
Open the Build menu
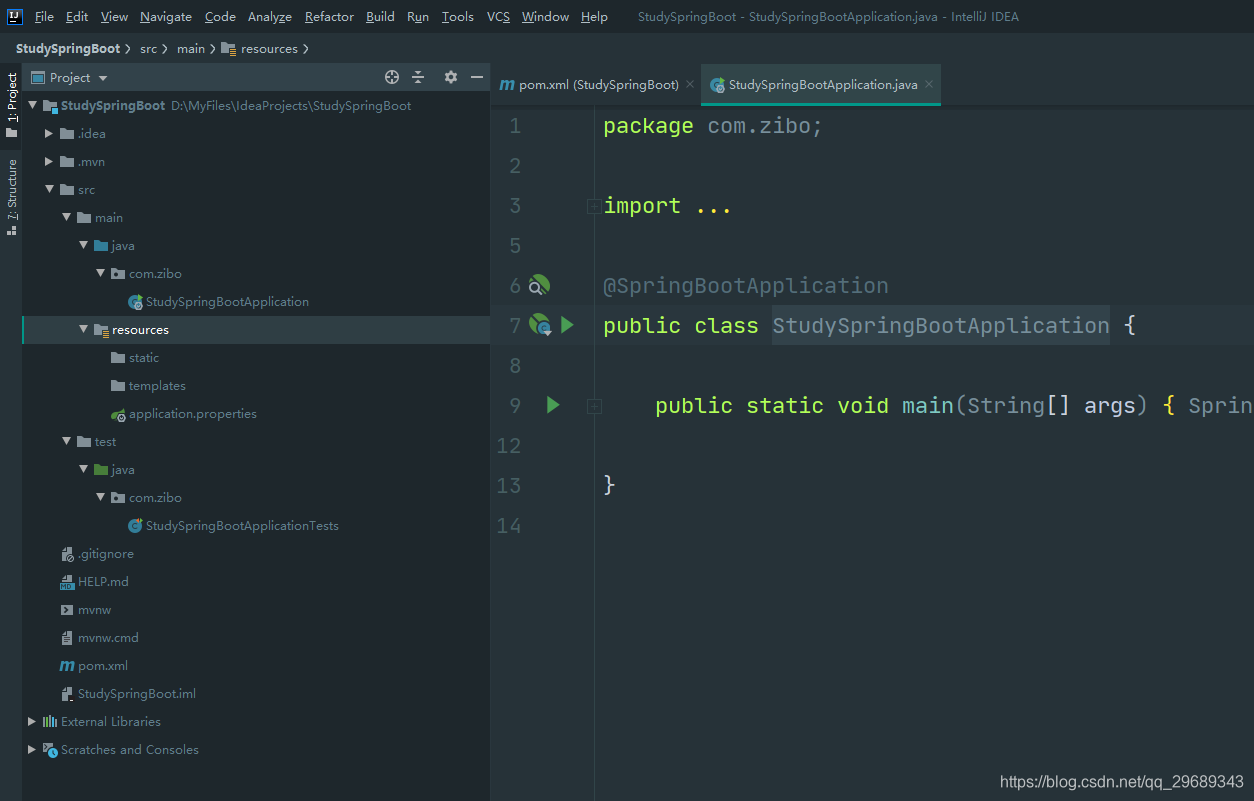pyautogui.click(x=380, y=16)
